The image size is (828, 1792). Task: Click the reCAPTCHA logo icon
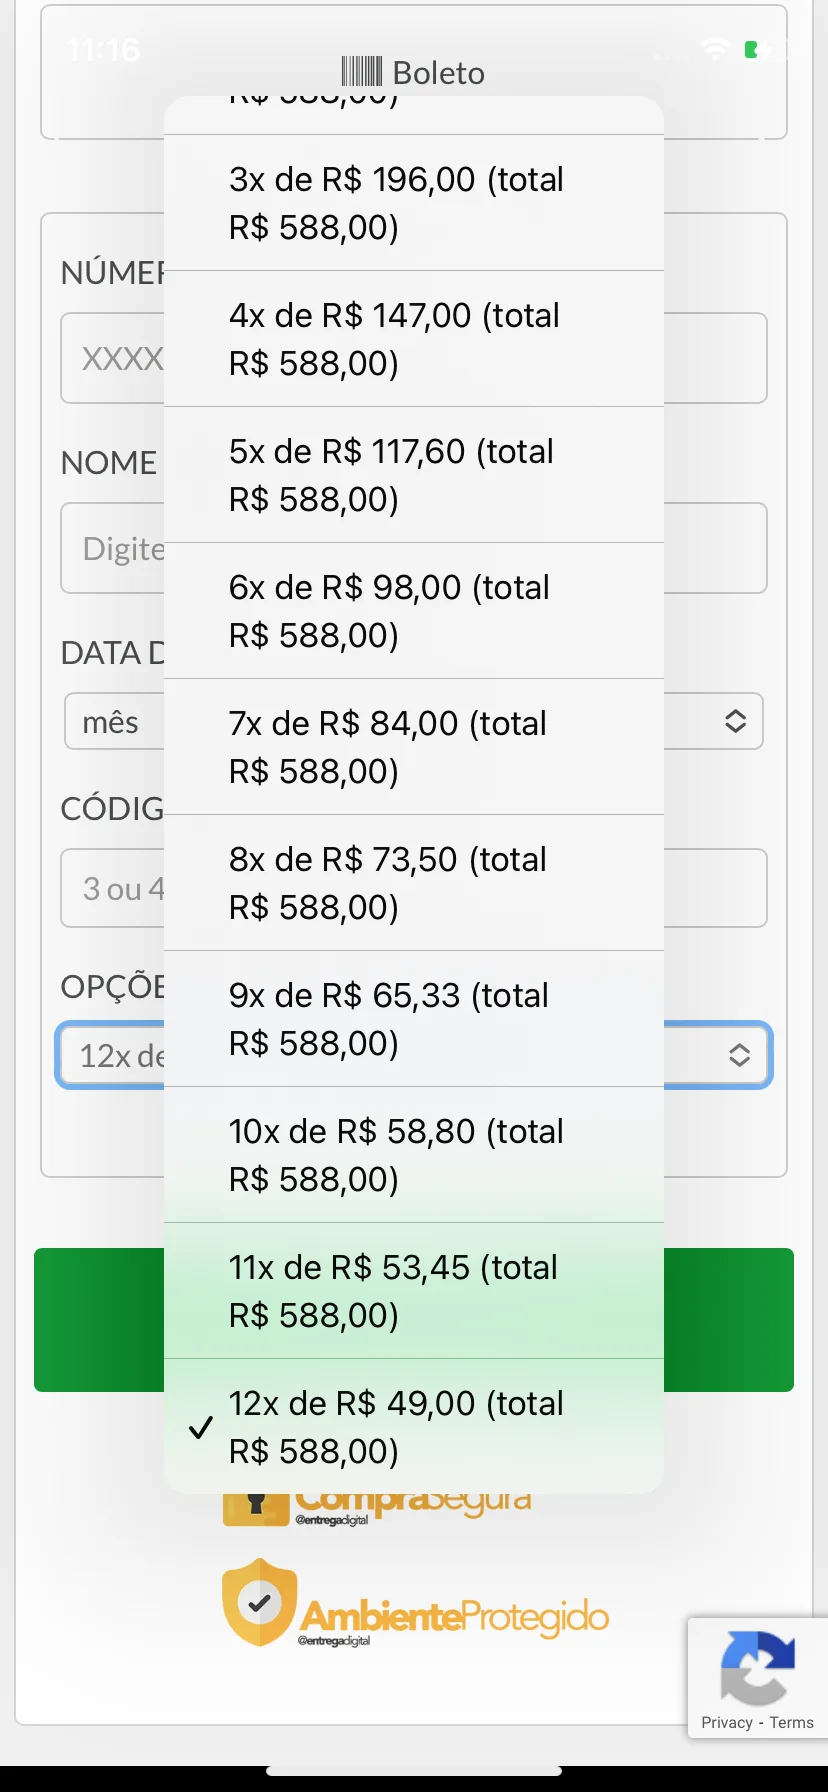tap(758, 1667)
